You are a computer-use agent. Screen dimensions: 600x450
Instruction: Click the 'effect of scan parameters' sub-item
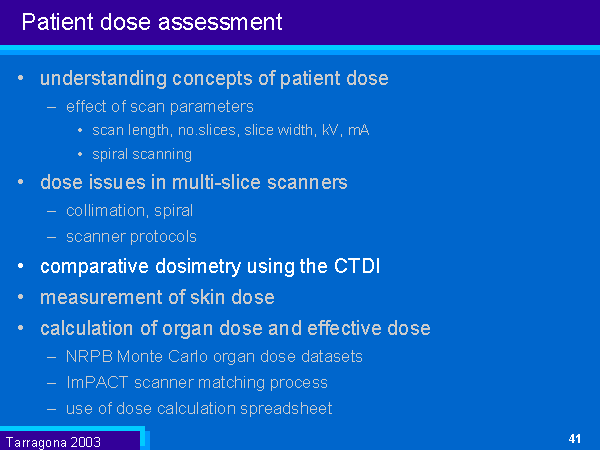tap(160, 106)
